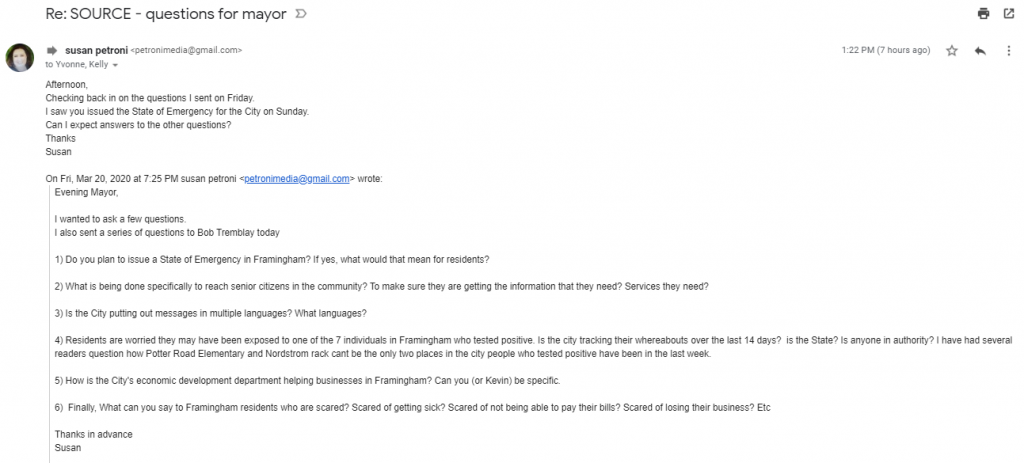Click the sender name susan petroni

[x=96, y=49]
